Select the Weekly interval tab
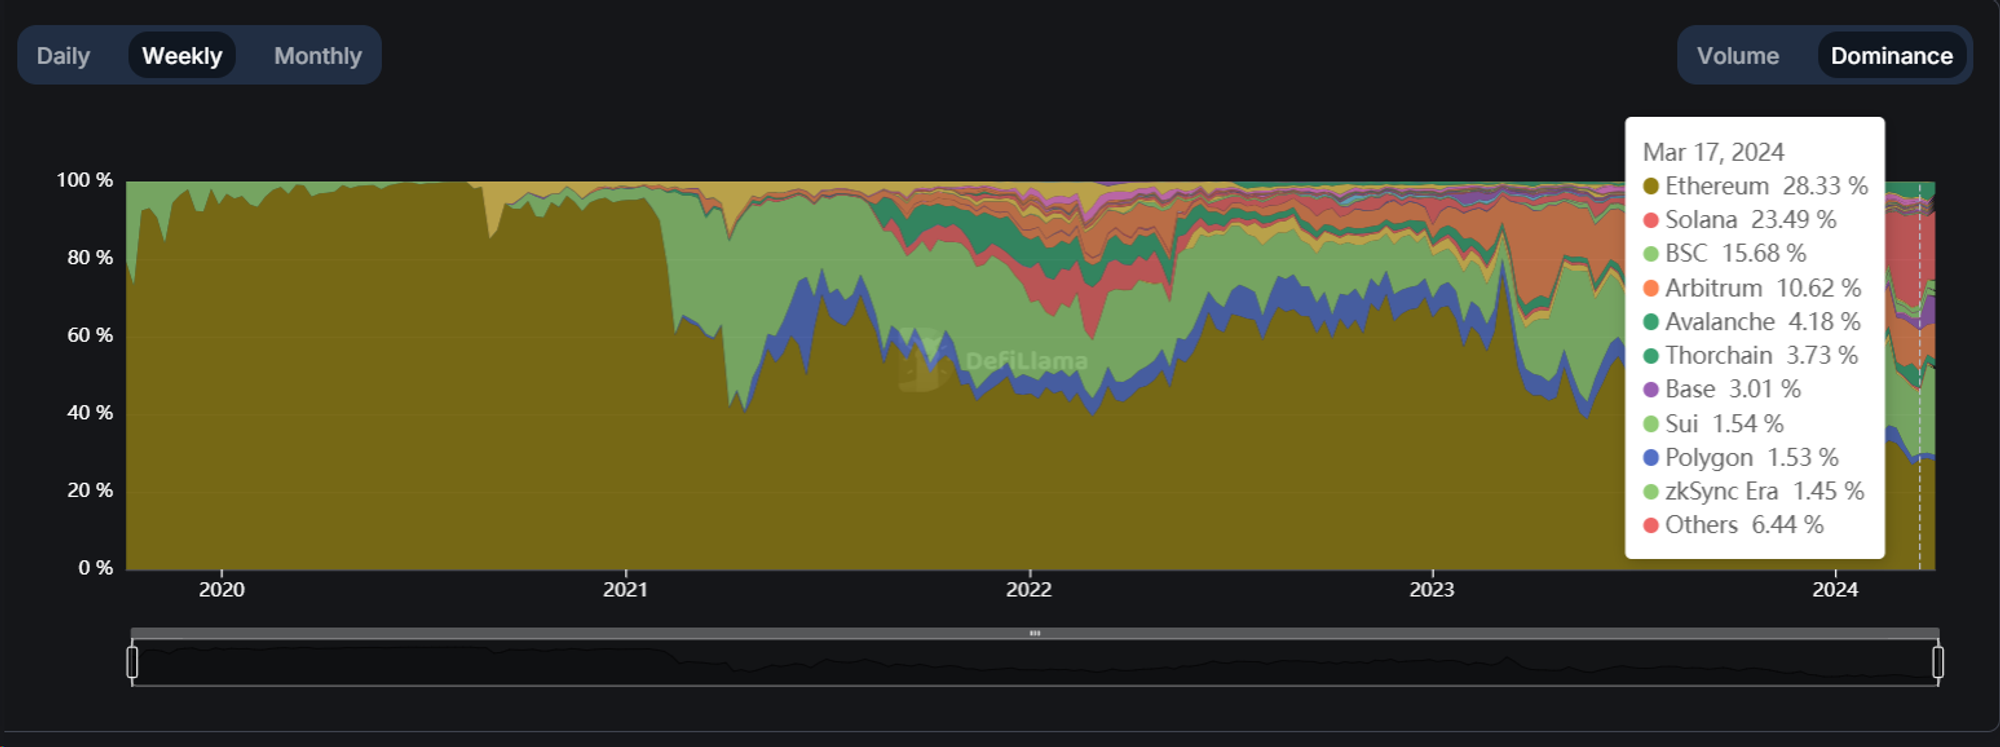This screenshot has width=2000, height=747. tap(182, 56)
